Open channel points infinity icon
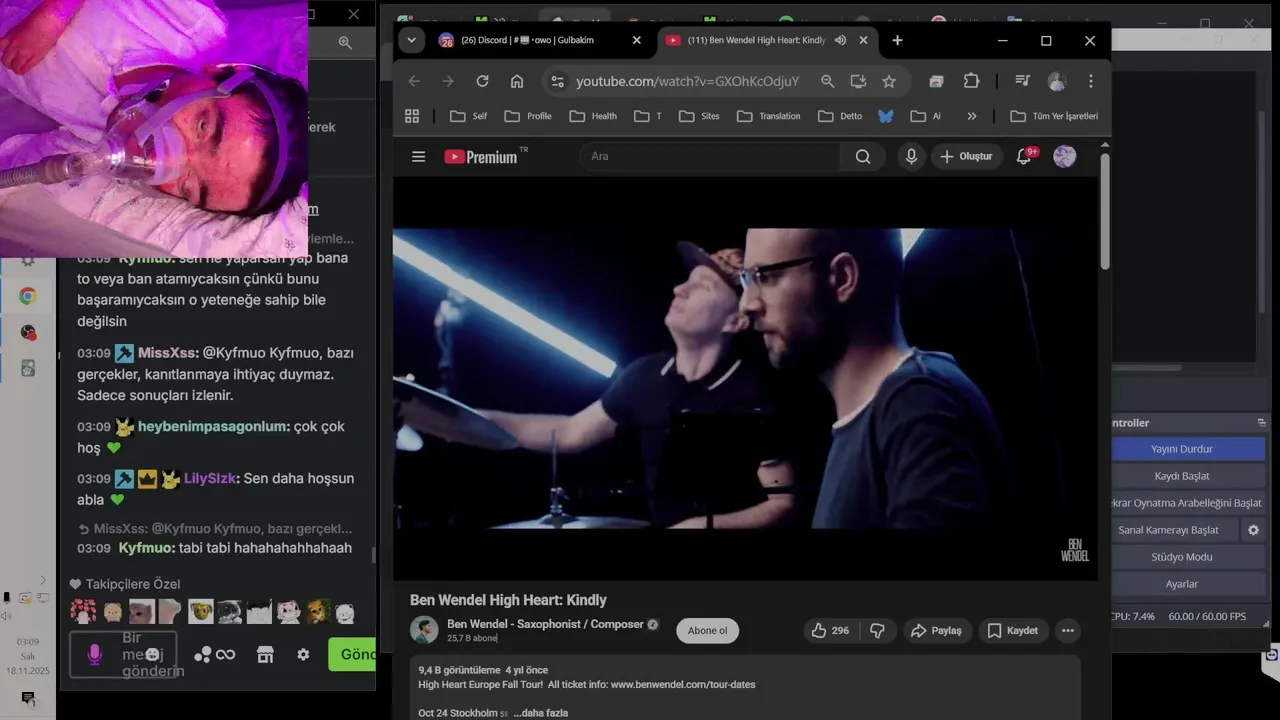Image resolution: width=1280 pixels, height=720 pixels. (x=225, y=654)
